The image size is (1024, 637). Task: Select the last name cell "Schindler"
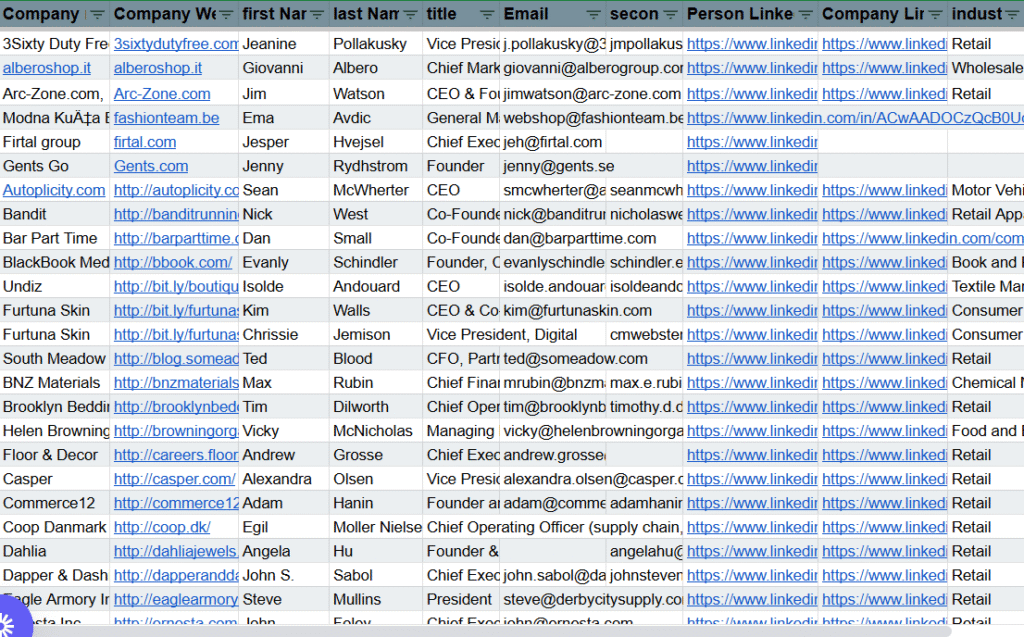click(377, 263)
